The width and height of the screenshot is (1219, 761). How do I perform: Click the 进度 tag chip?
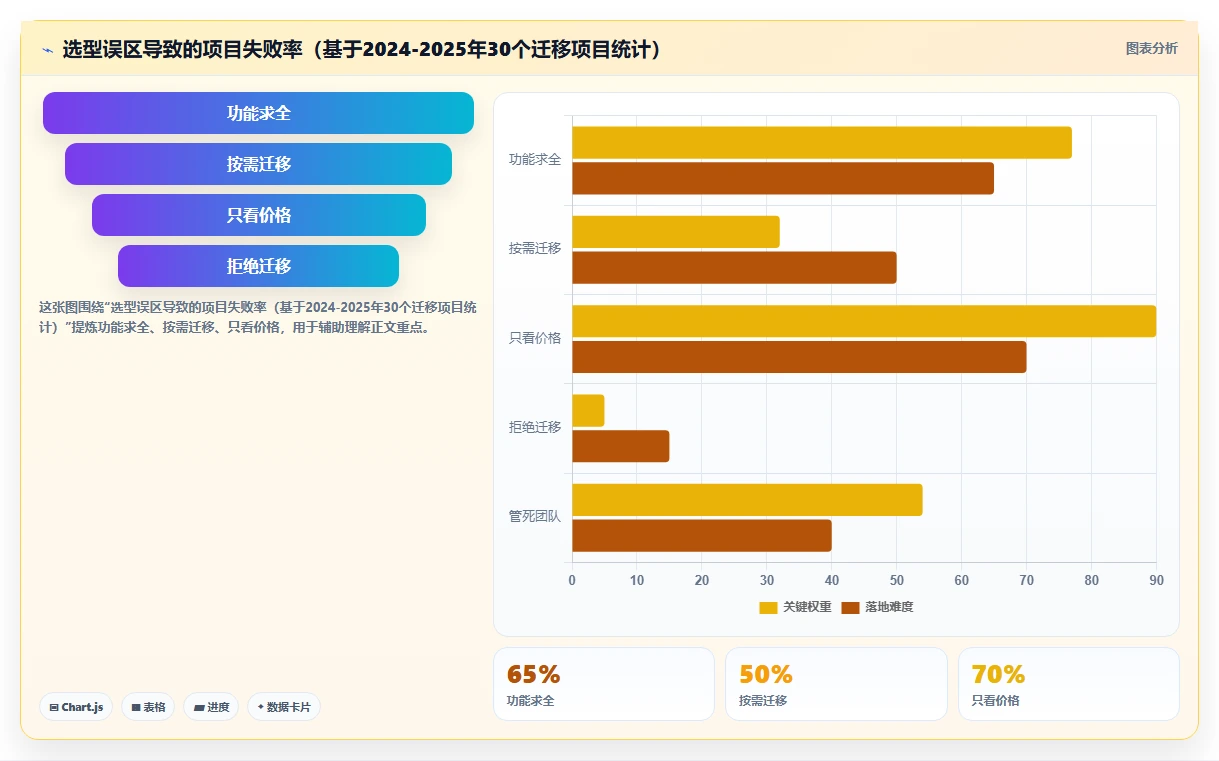211,707
